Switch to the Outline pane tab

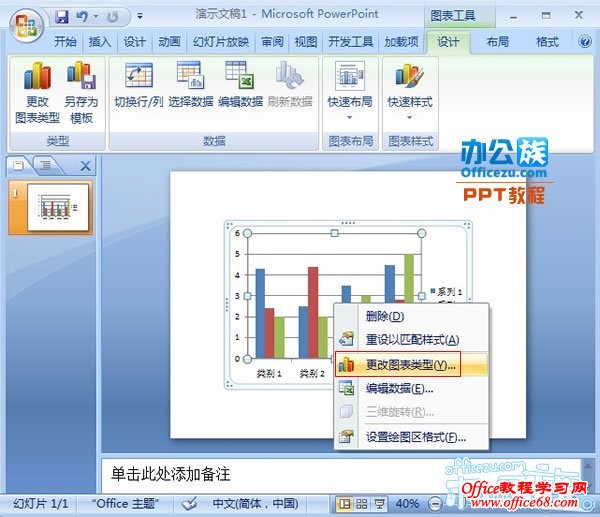pos(46,165)
